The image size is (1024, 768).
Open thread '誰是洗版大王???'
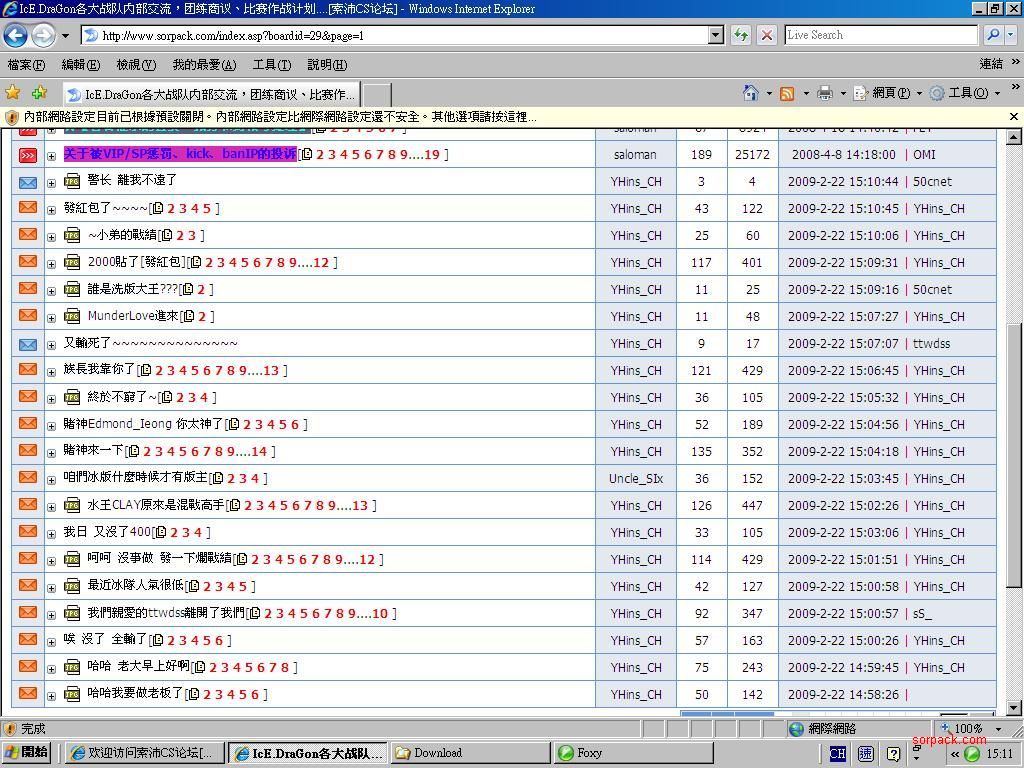tap(132, 289)
